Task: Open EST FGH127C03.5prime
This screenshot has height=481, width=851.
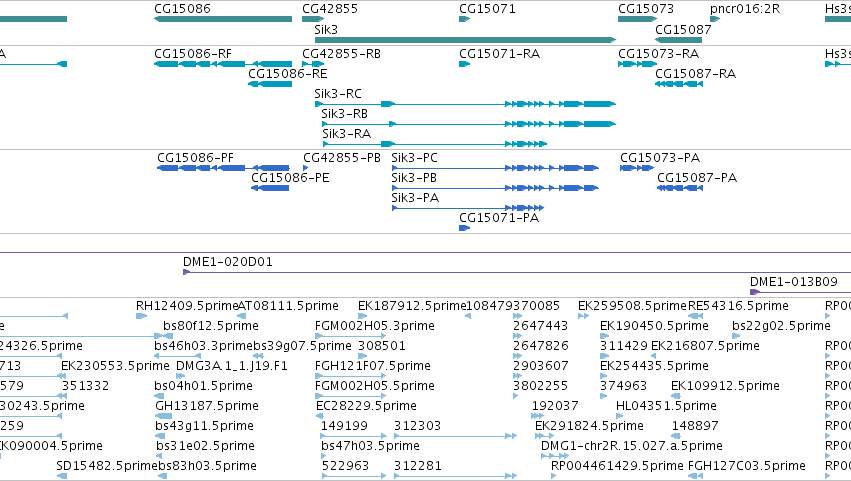Action: [x=746, y=467]
